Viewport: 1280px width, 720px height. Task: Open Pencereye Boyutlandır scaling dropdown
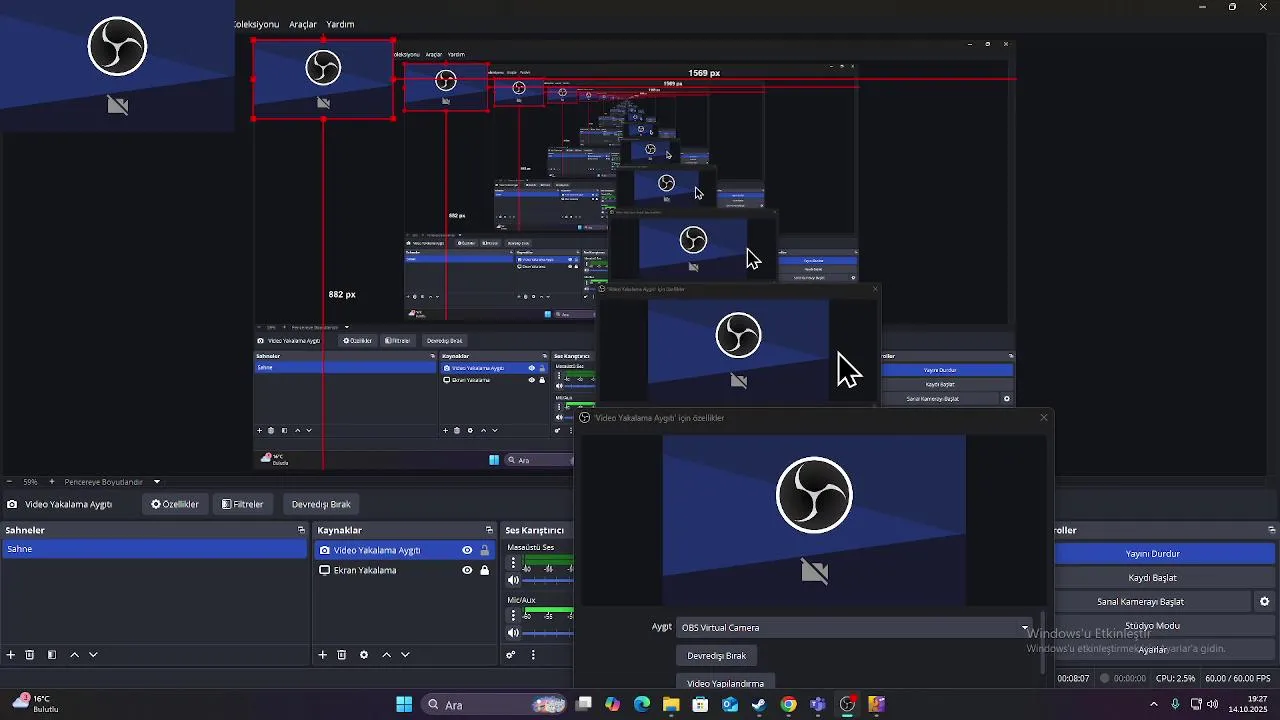tap(112, 482)
